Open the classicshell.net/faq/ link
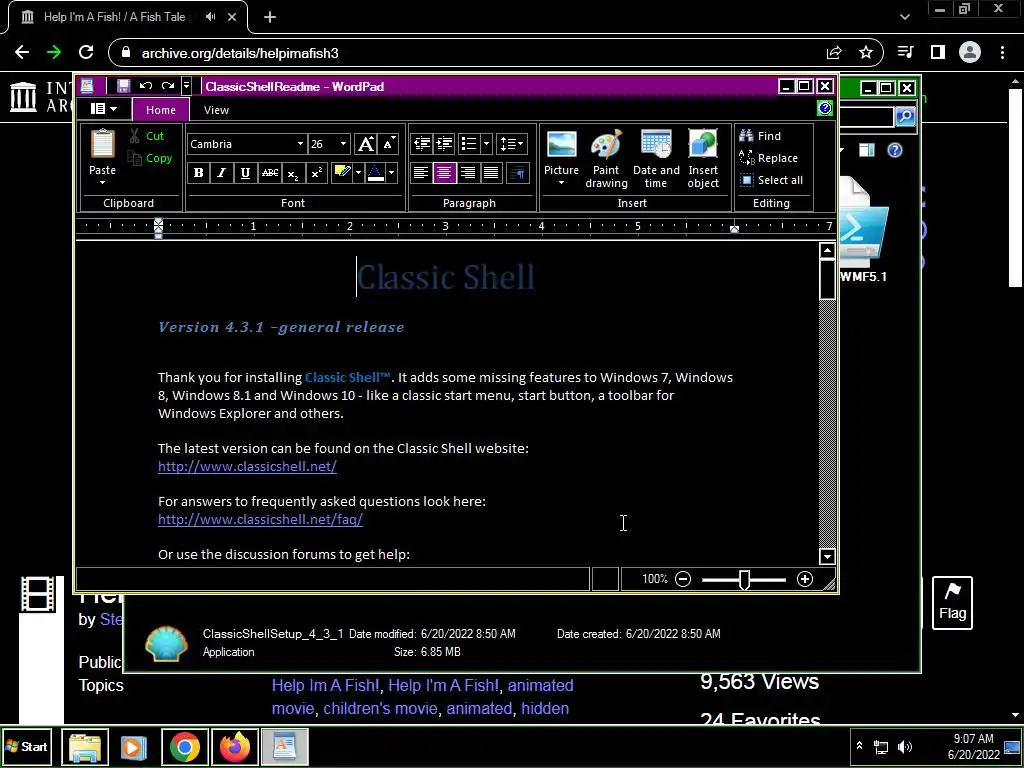Screen dimensions: 1024x768 261,519
